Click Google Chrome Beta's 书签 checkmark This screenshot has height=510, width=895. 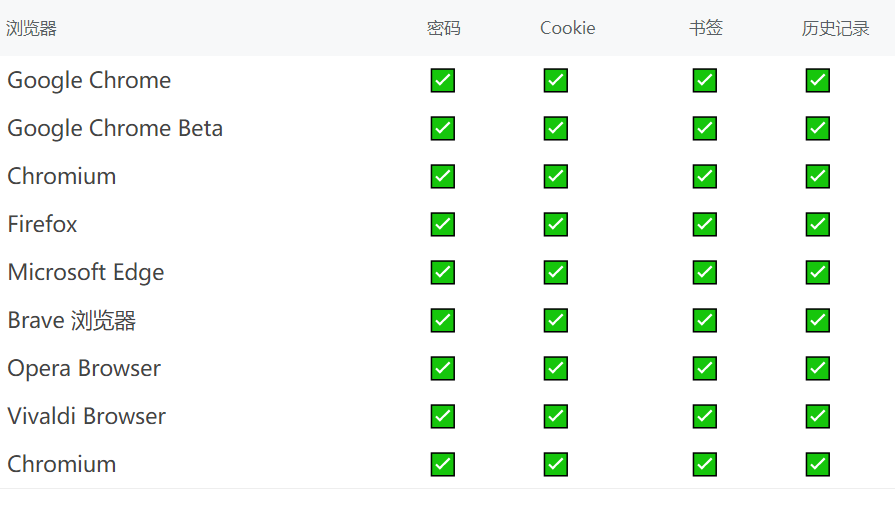pyautogui.click(x=705, y=128)
